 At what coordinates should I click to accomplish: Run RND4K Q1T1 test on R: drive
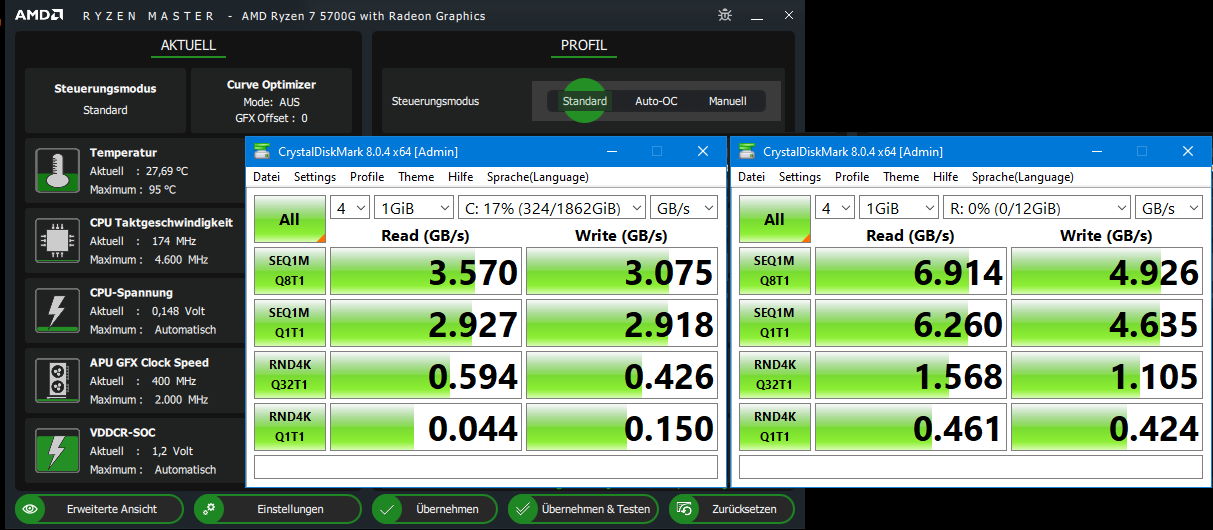[775, 427]
